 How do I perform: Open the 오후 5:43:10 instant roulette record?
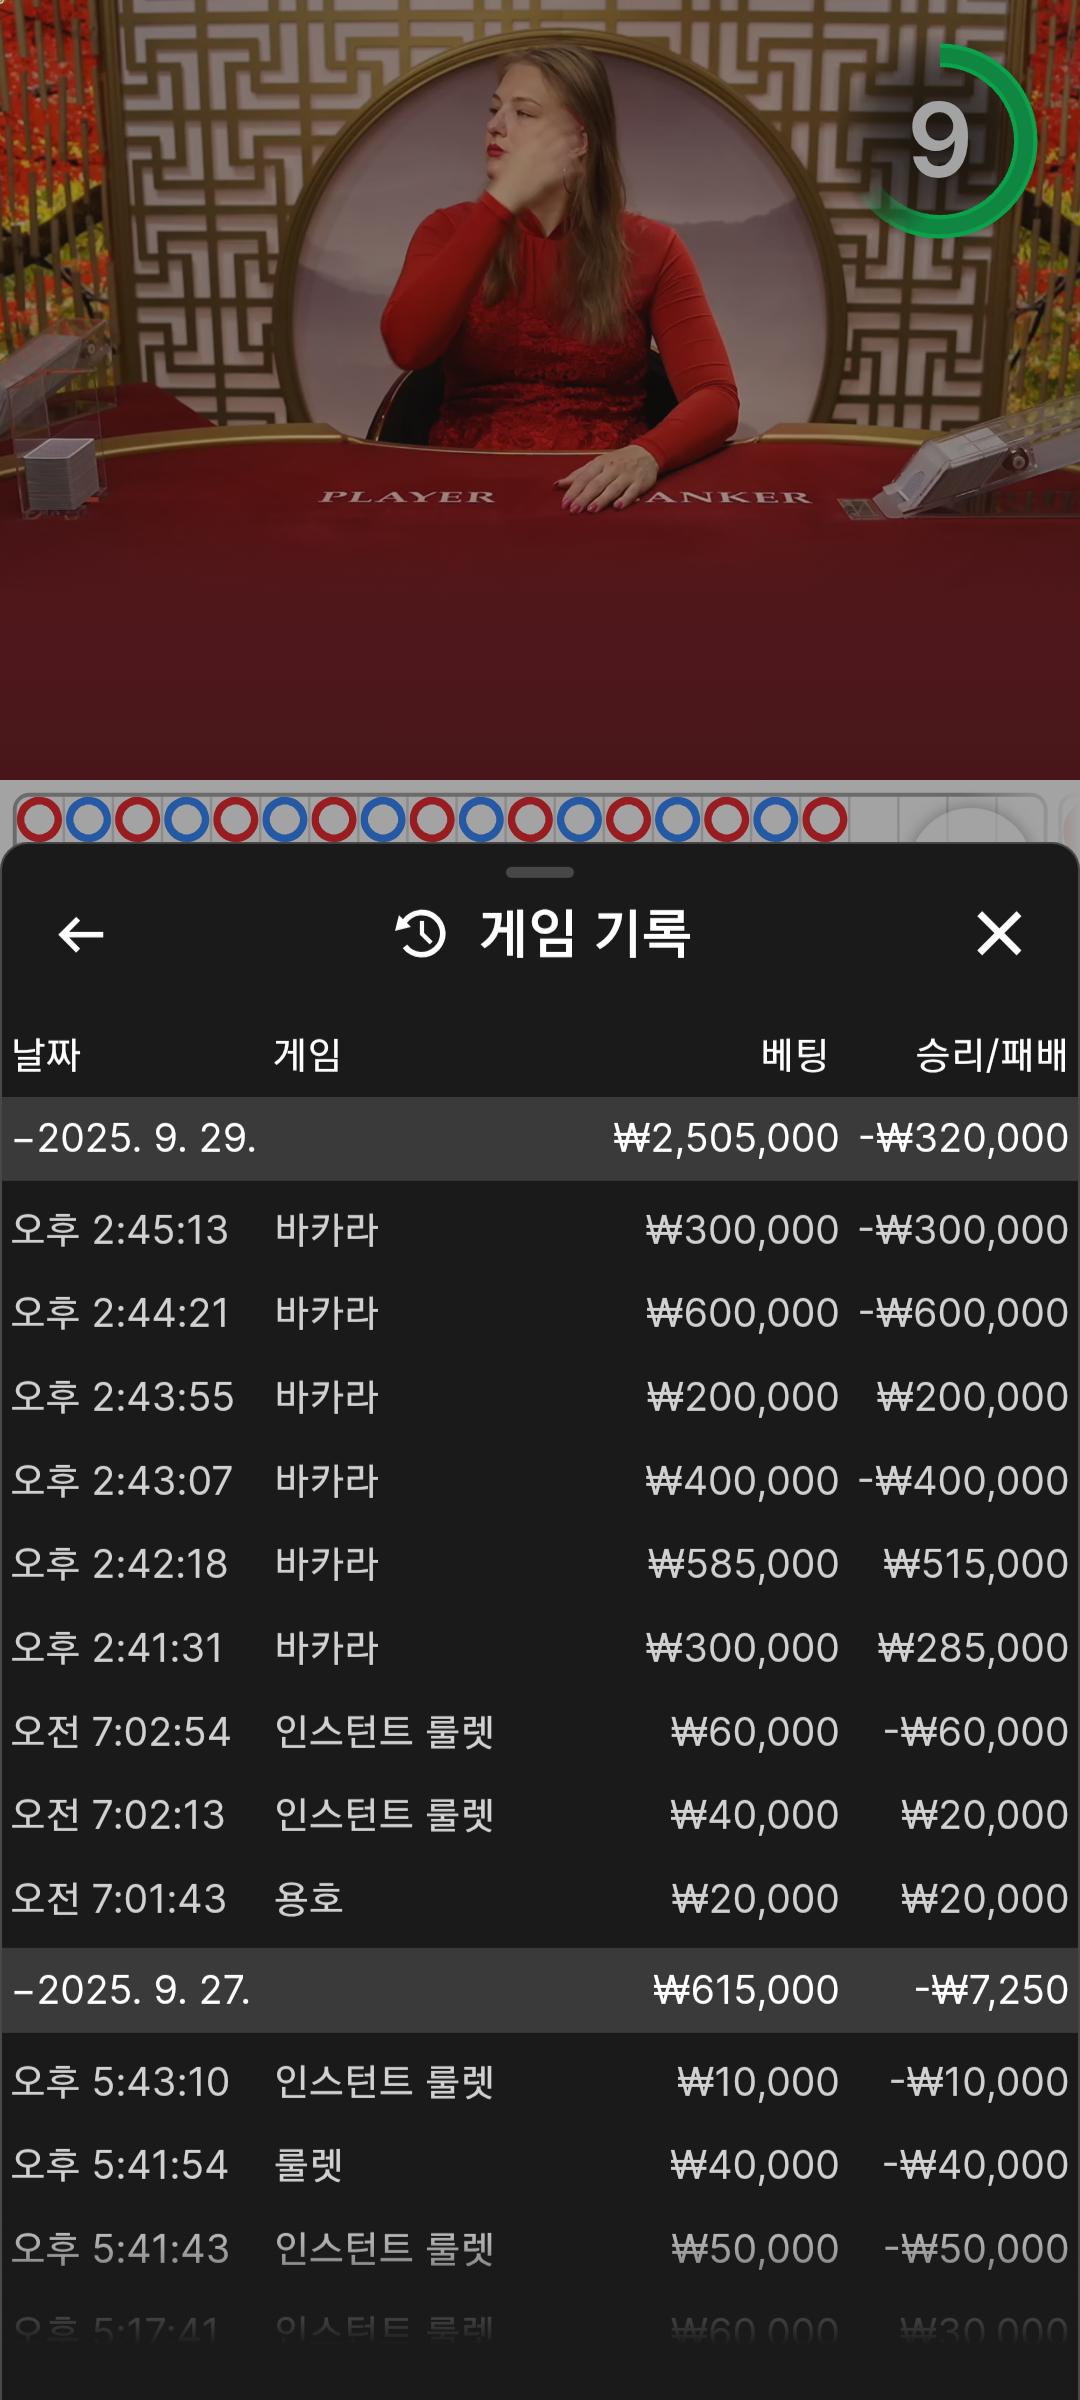coord(540,2082)
